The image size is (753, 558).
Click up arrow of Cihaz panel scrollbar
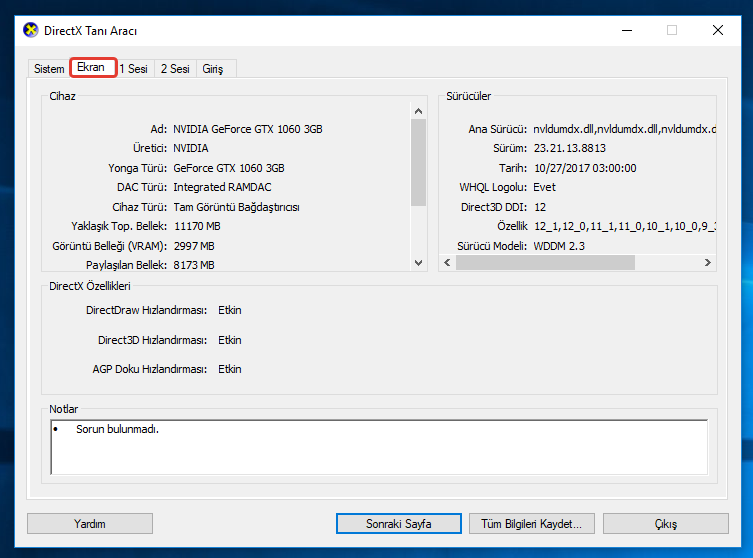click(419, 110)
